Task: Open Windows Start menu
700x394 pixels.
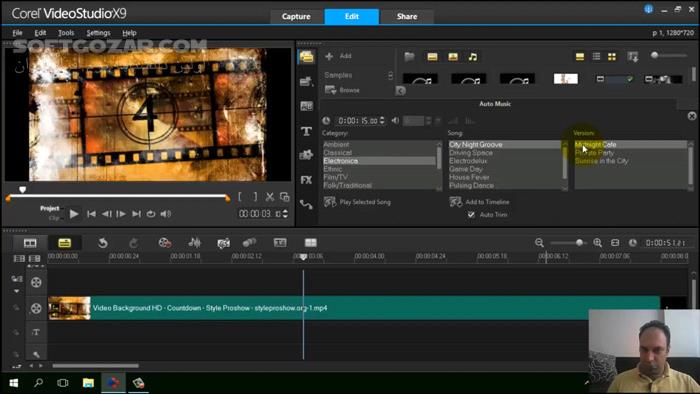Action: click(13, 383)
